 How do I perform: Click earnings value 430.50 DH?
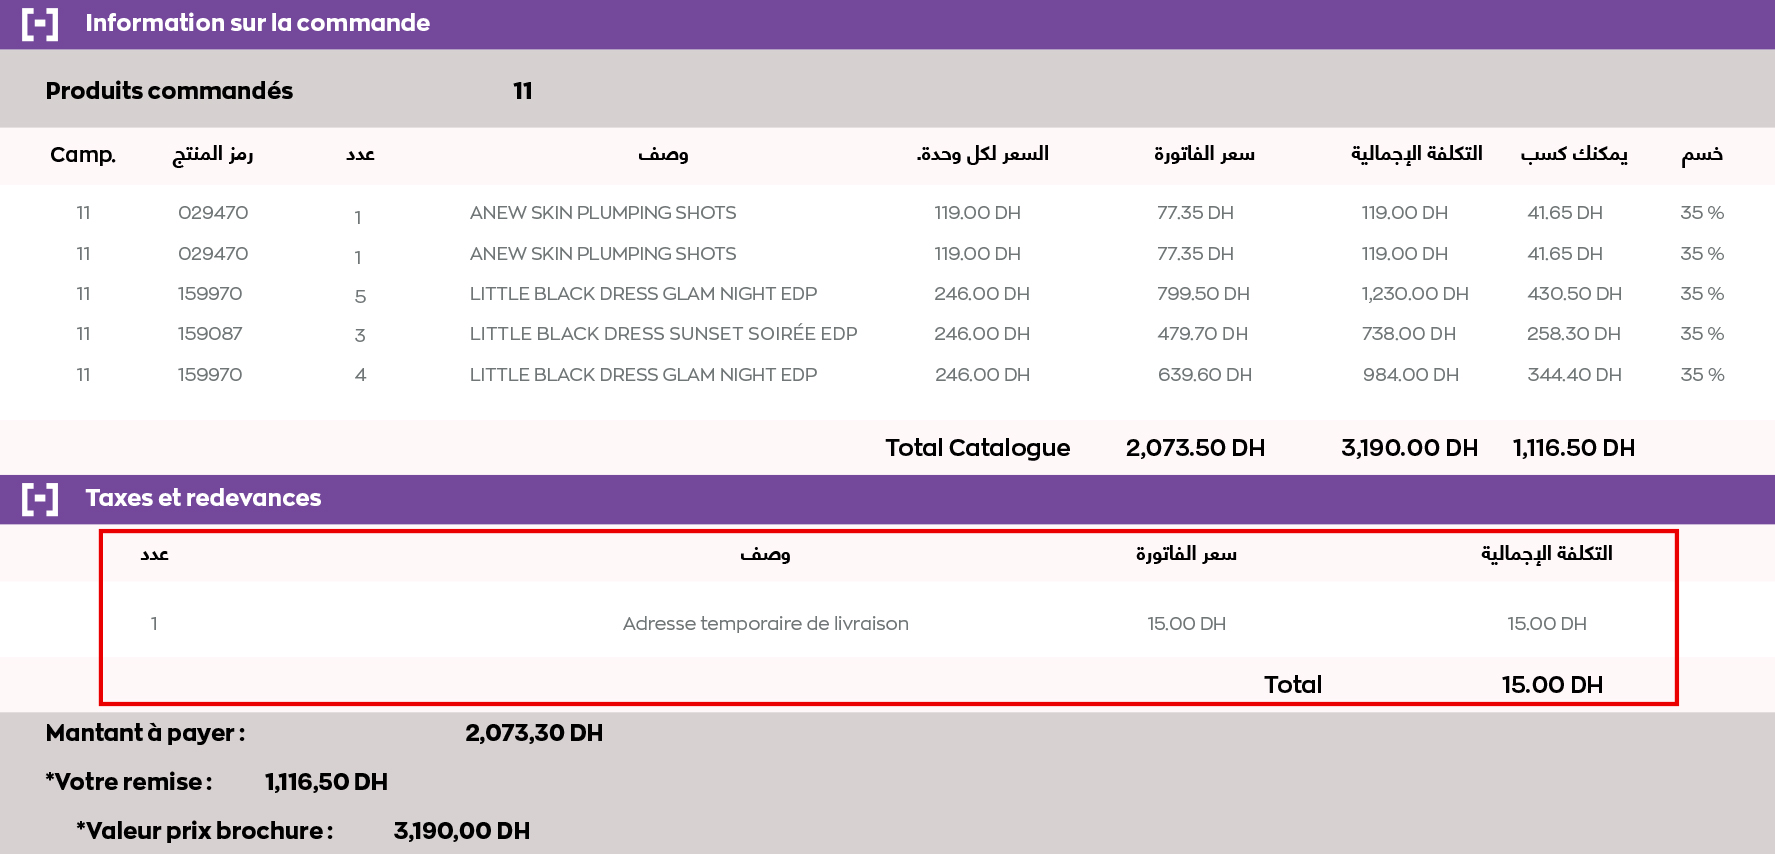click(x=1574, y=294)
